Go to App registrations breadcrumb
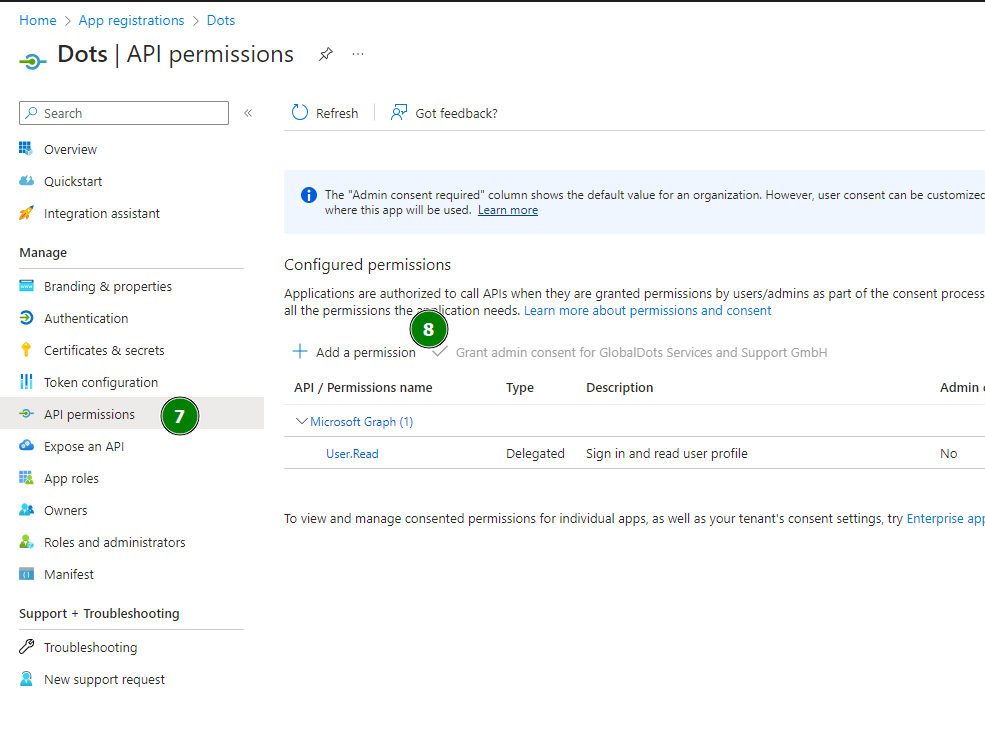Viewport: 985px width, 735px height. 131,21
